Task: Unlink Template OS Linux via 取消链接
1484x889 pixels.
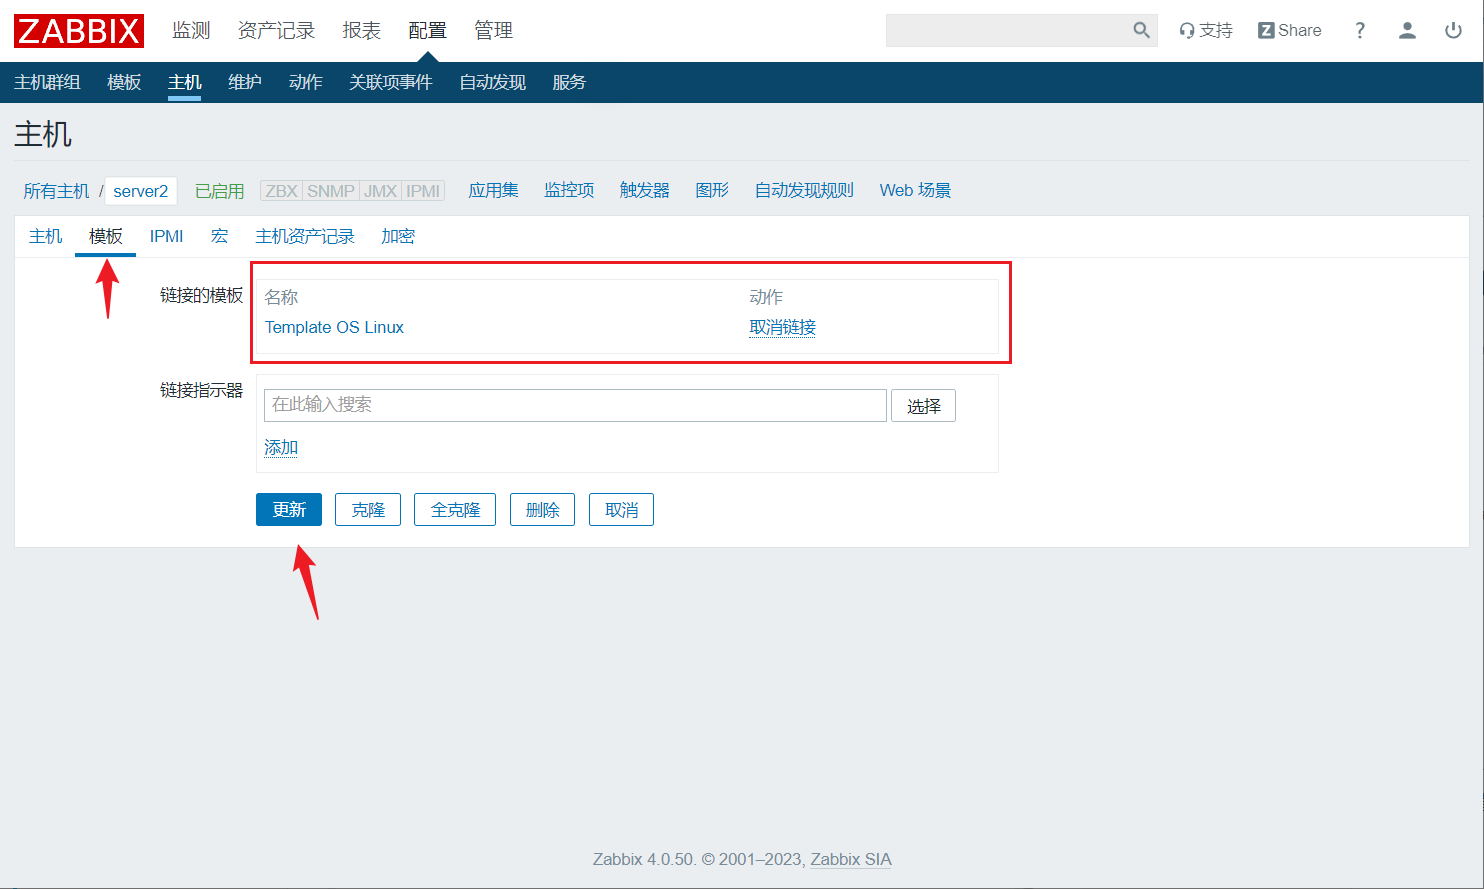Action: pyautogui.click(x=782, y=327)
